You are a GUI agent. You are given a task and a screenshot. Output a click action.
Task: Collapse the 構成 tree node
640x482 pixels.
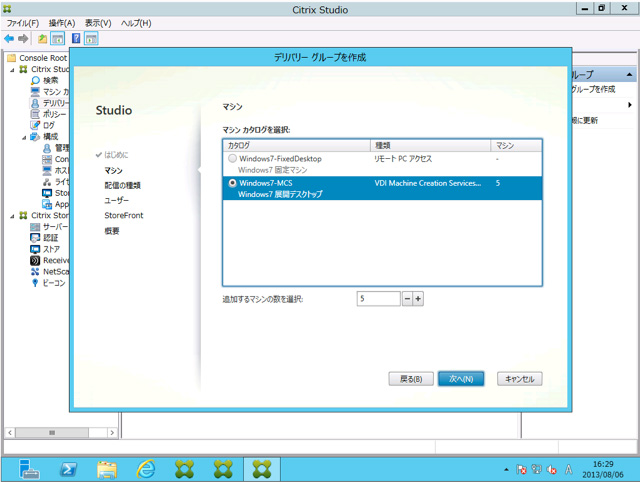pos(24,138)
